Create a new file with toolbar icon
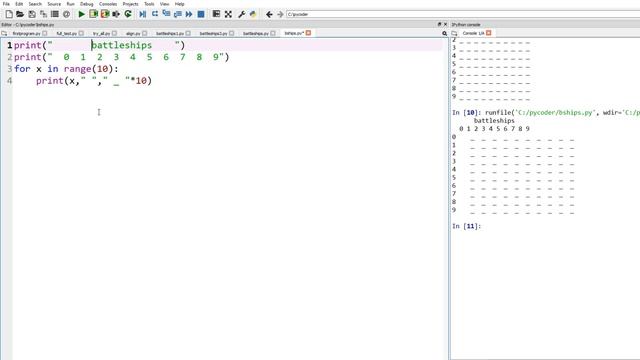 (x=9, y=14)
